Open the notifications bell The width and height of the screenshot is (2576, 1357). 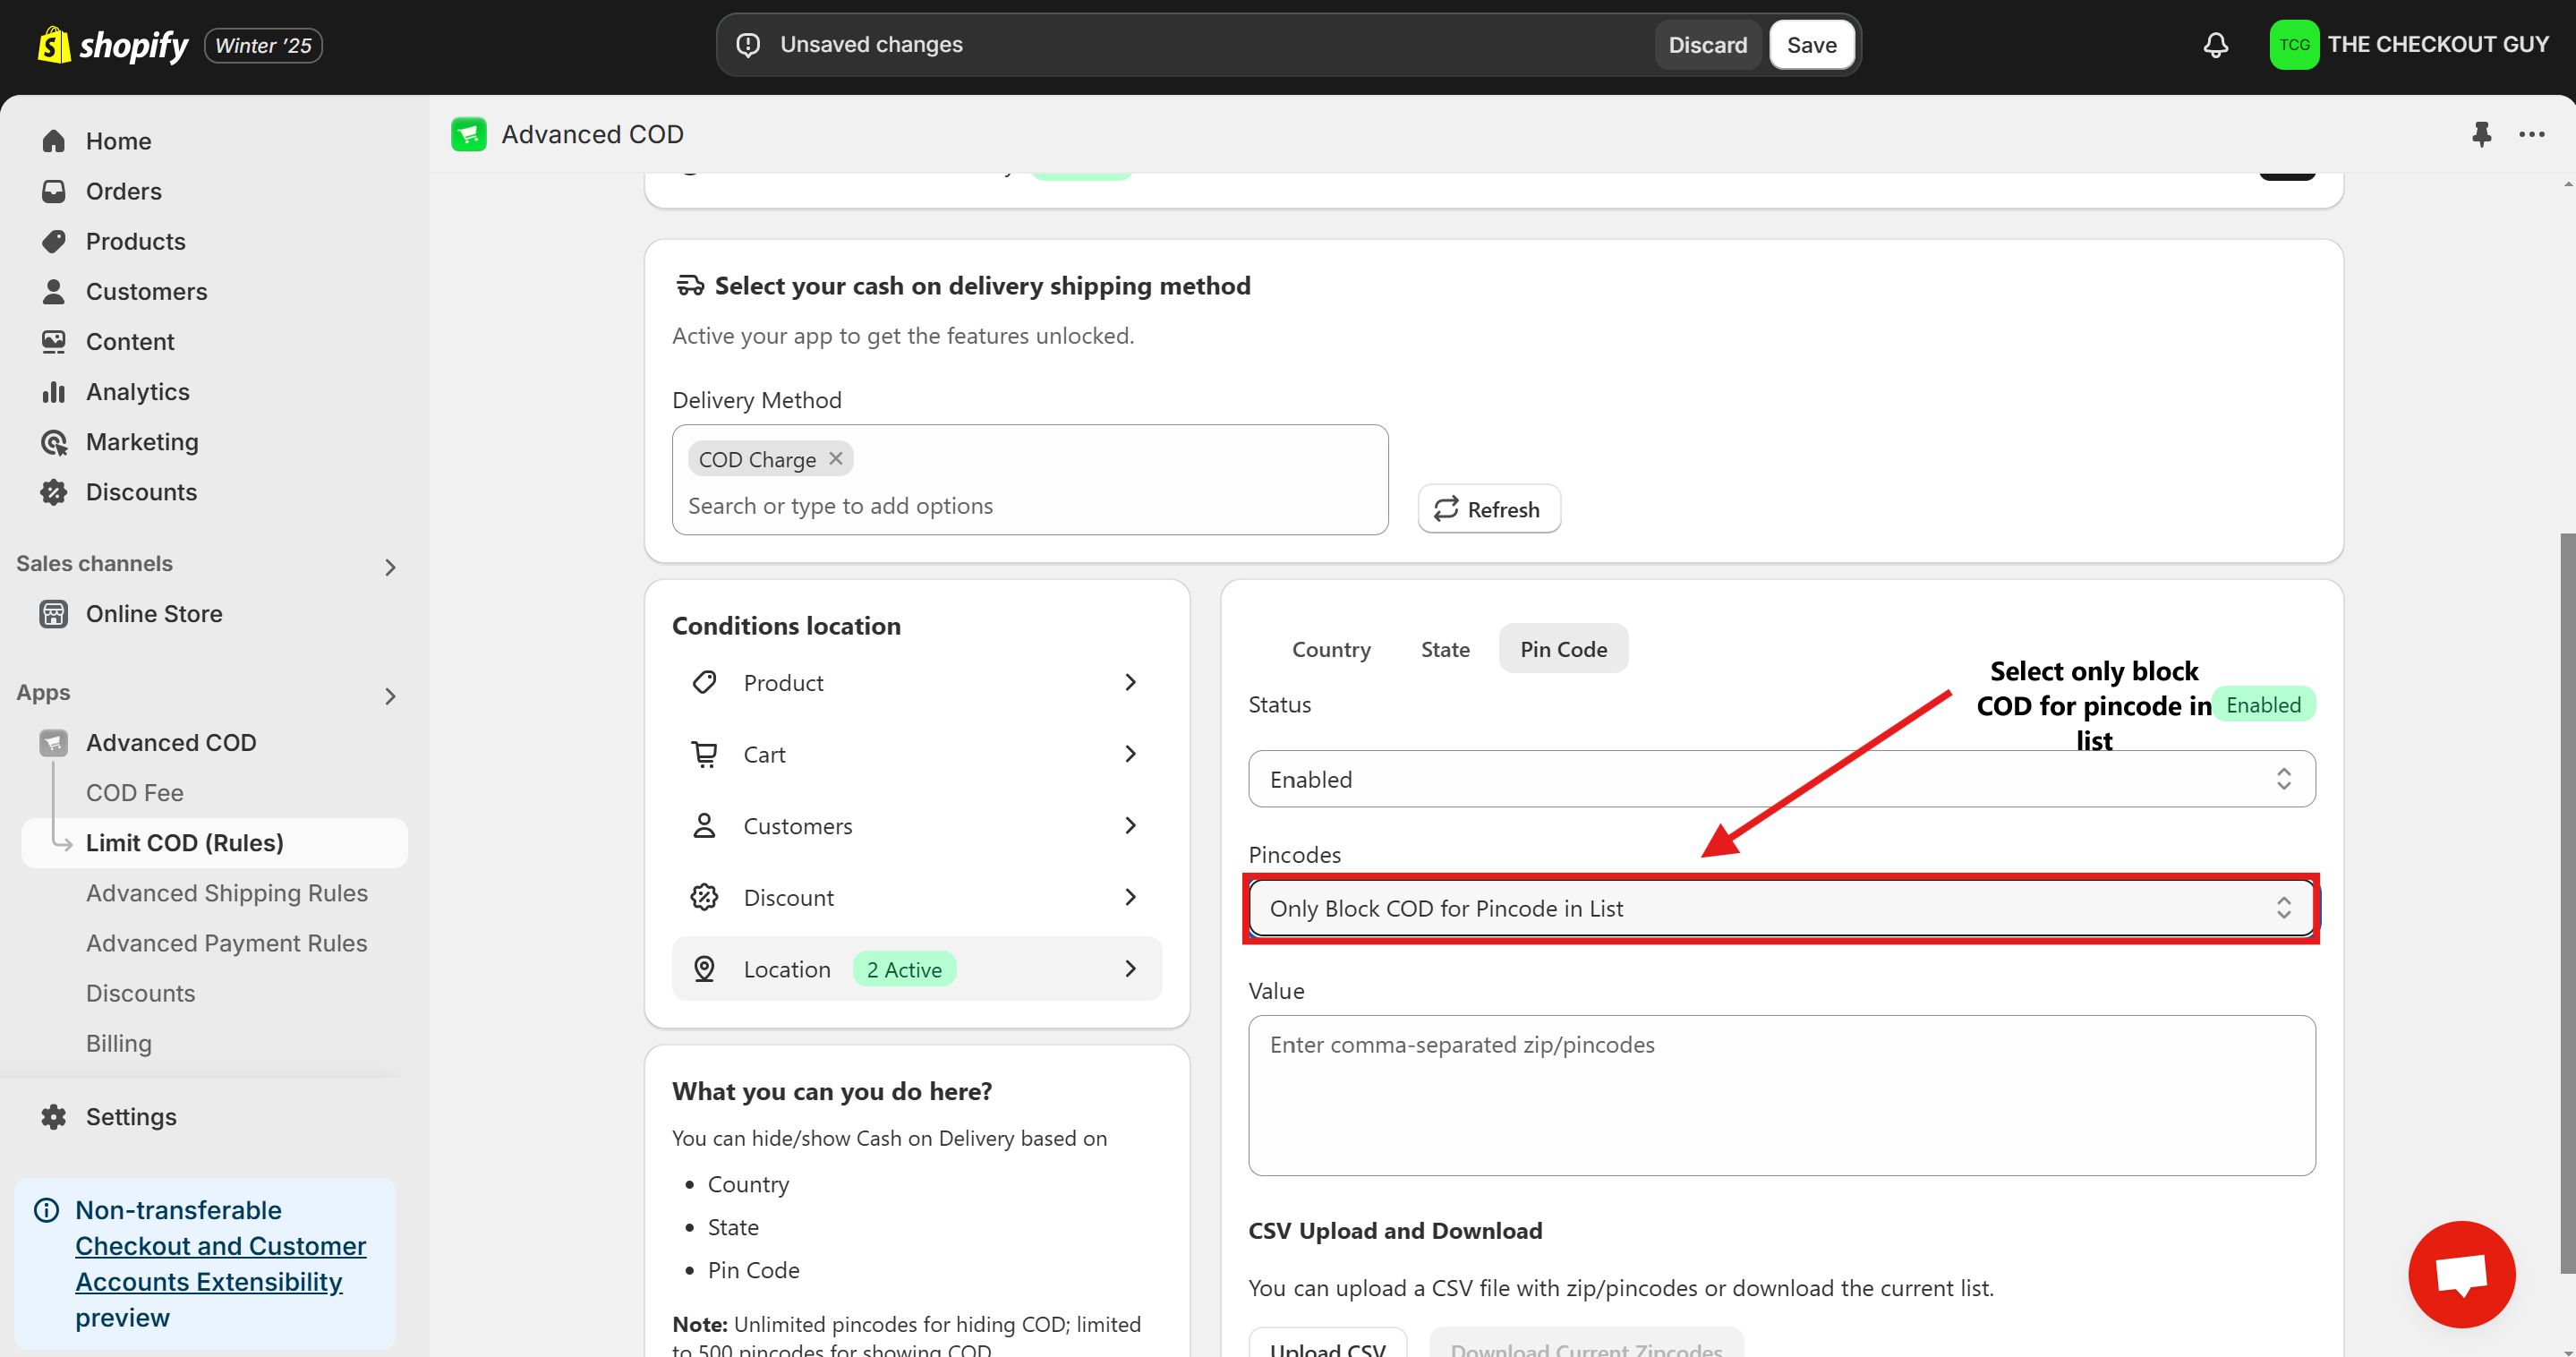point(2216,45)
